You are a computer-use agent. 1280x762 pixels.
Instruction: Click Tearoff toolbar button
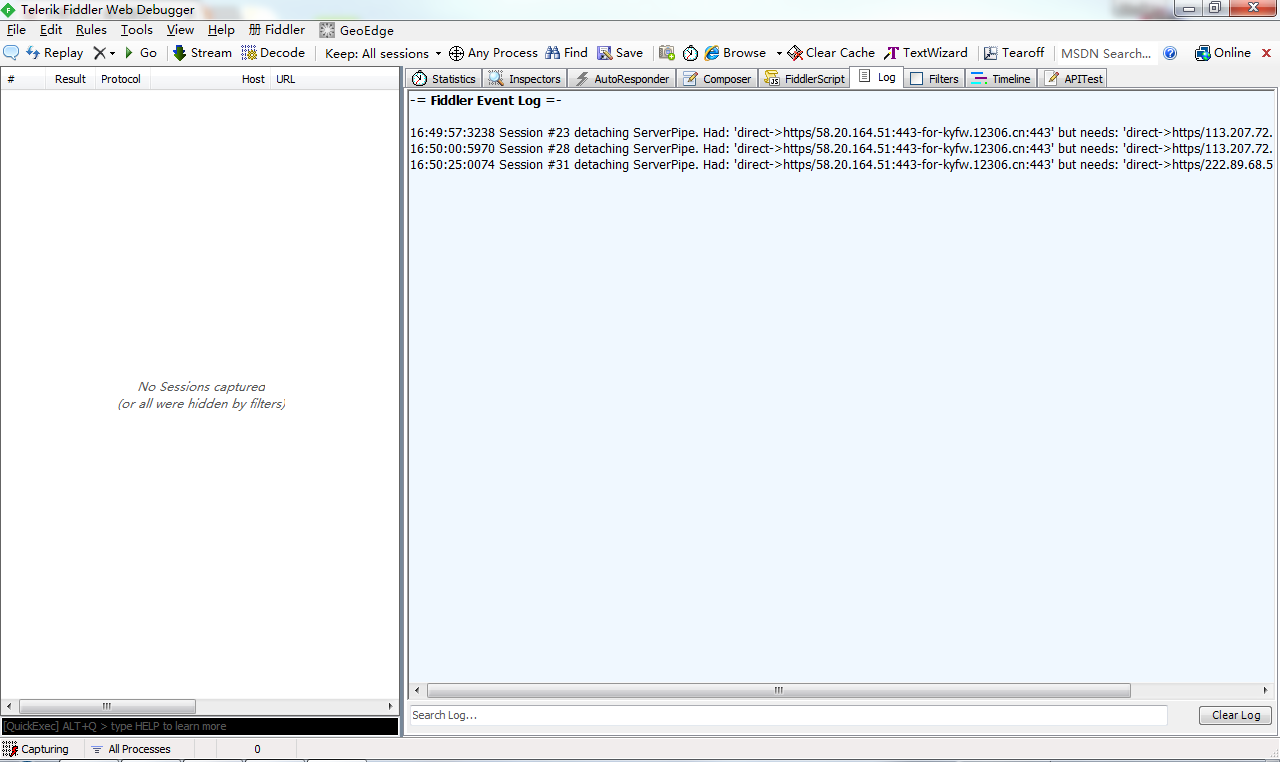click(1014, 53)
